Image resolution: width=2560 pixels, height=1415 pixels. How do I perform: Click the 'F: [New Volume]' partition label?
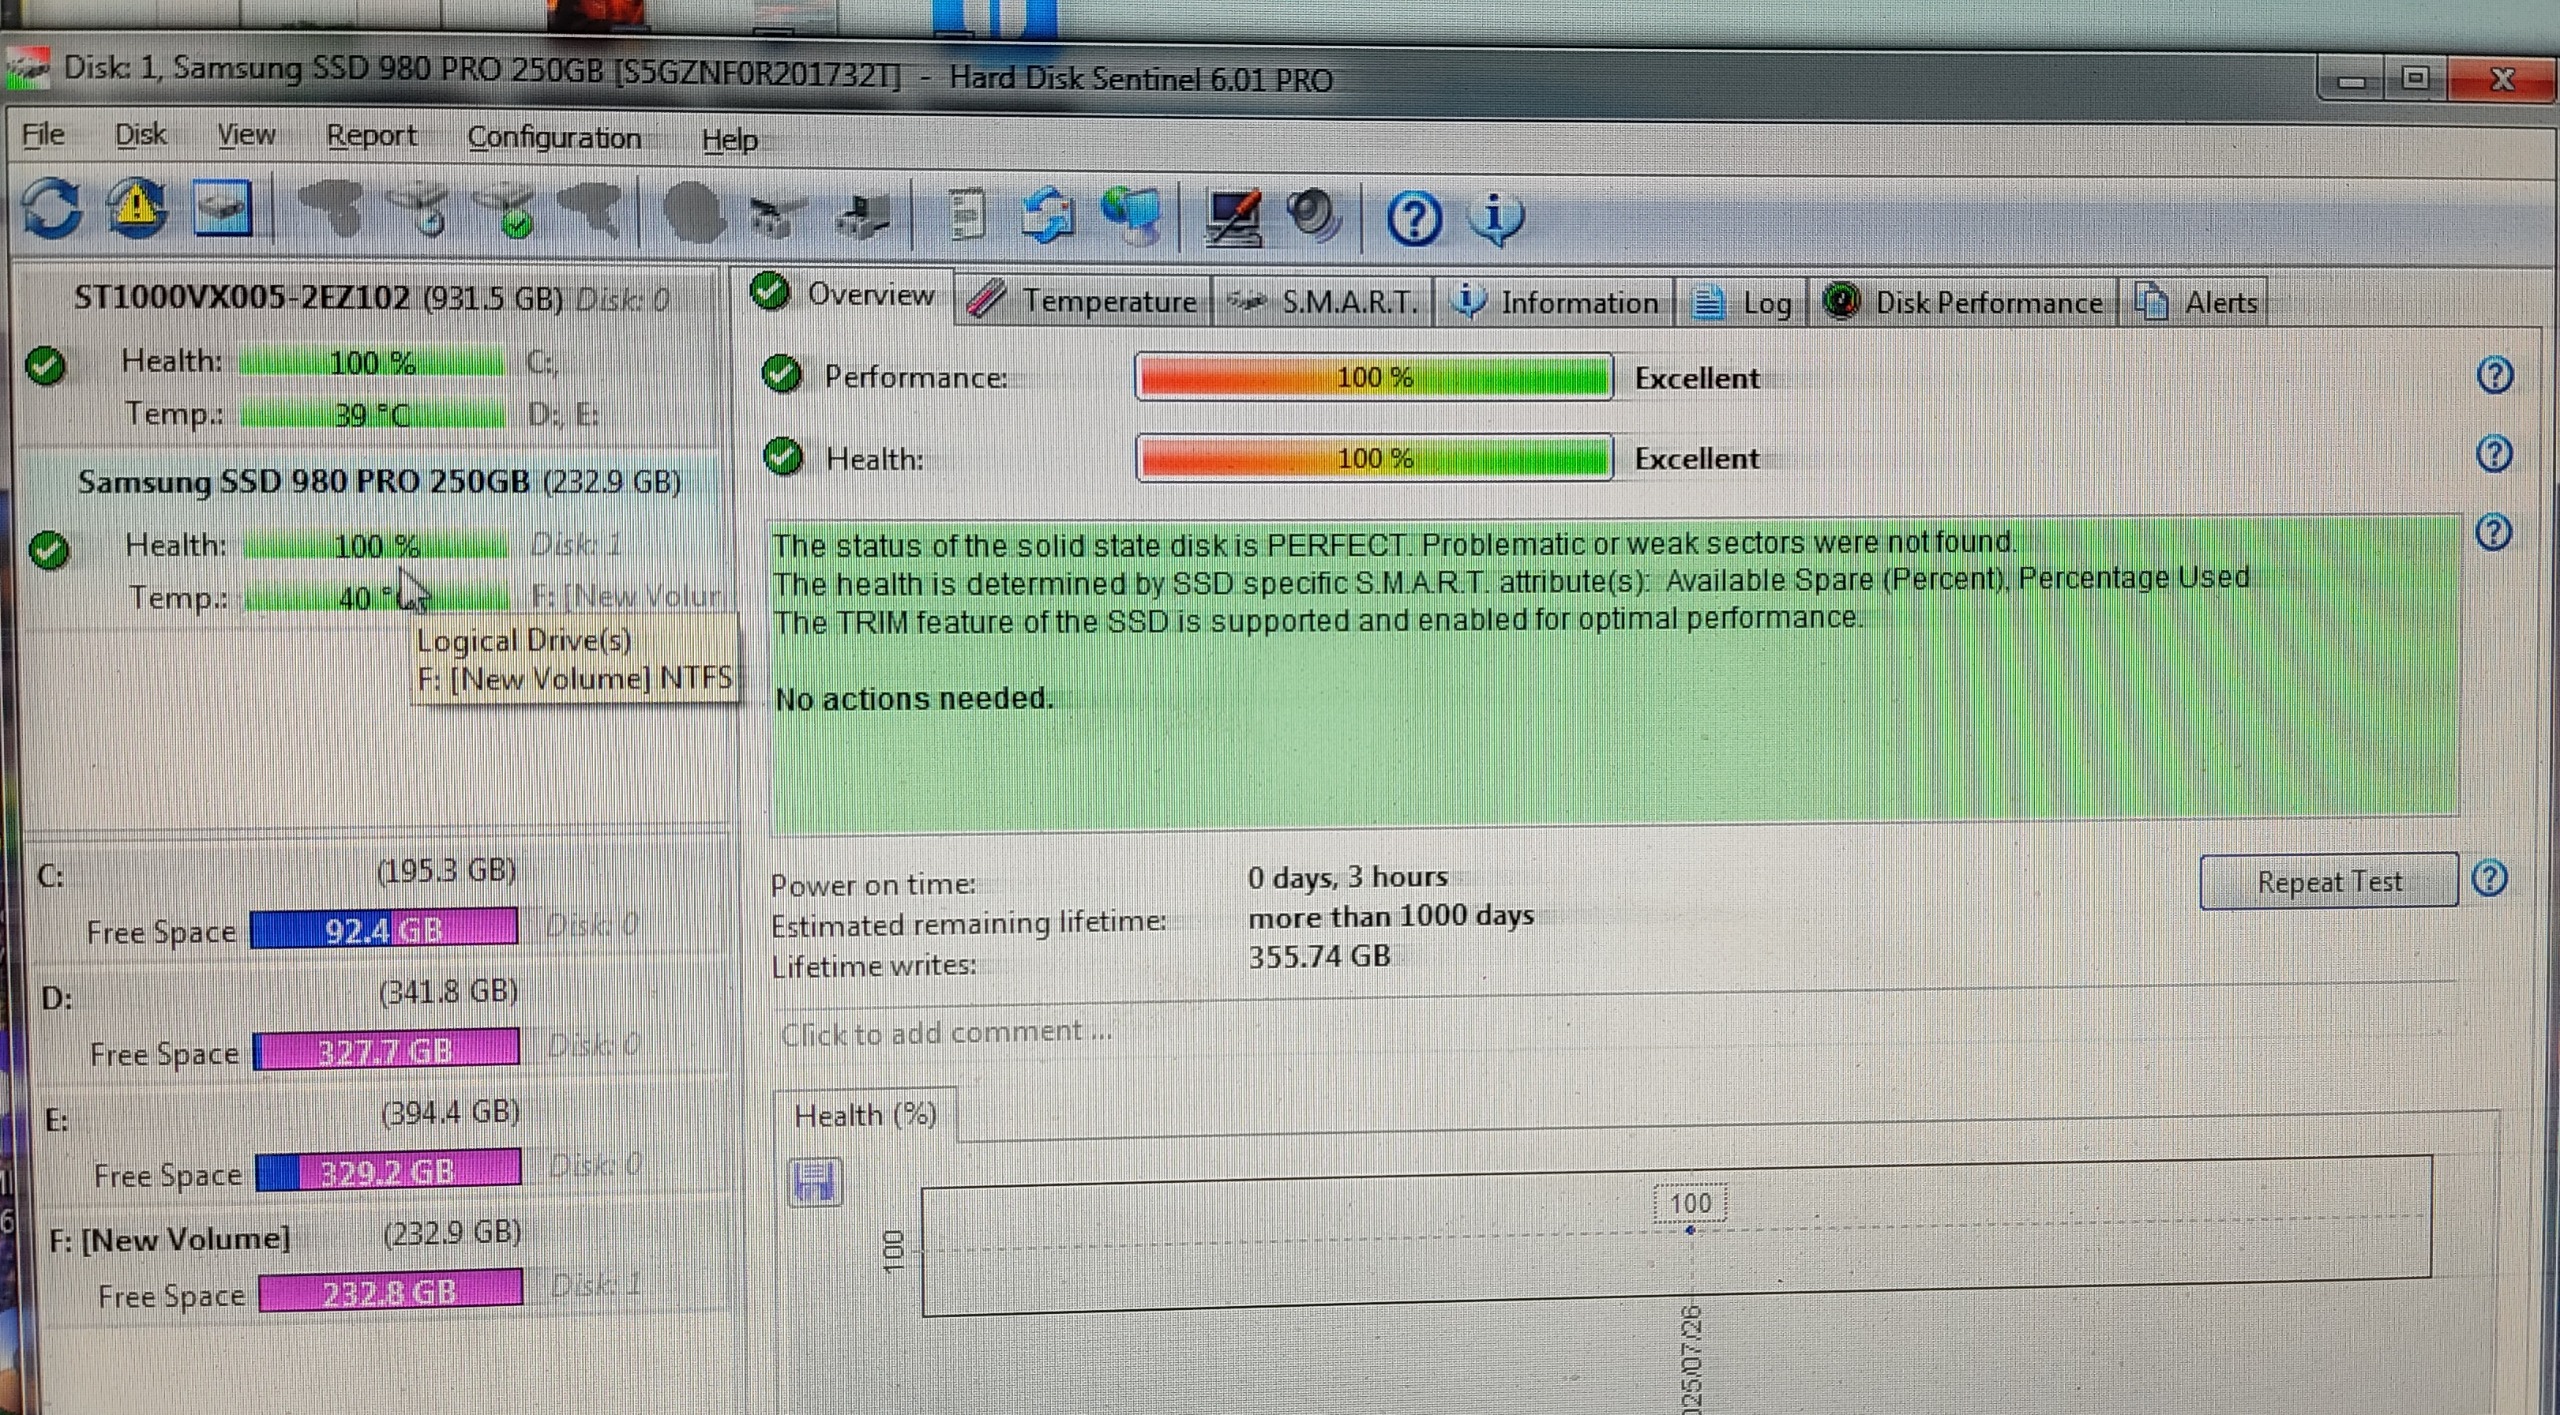[x=169, y=1239]
